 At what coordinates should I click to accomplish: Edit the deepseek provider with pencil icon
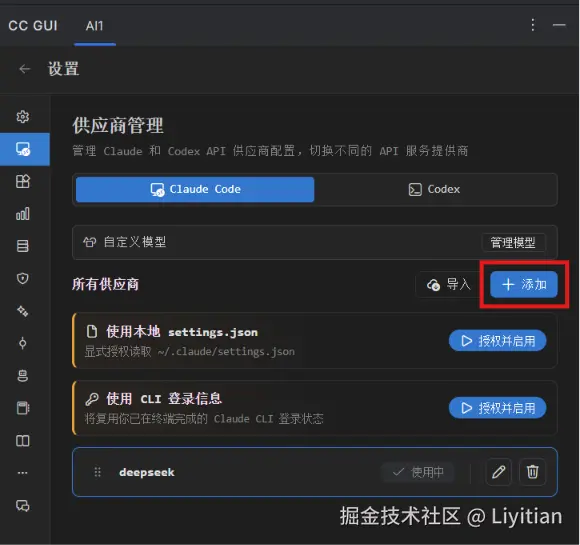[x=498, y=472]
